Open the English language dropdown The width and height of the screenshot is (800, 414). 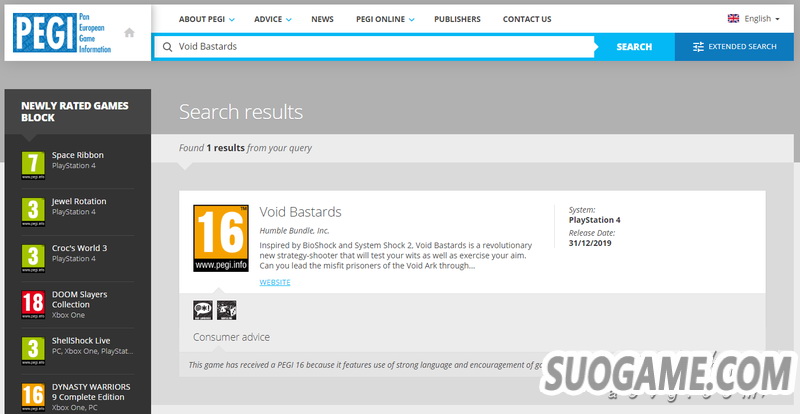[x=762, y=19]
